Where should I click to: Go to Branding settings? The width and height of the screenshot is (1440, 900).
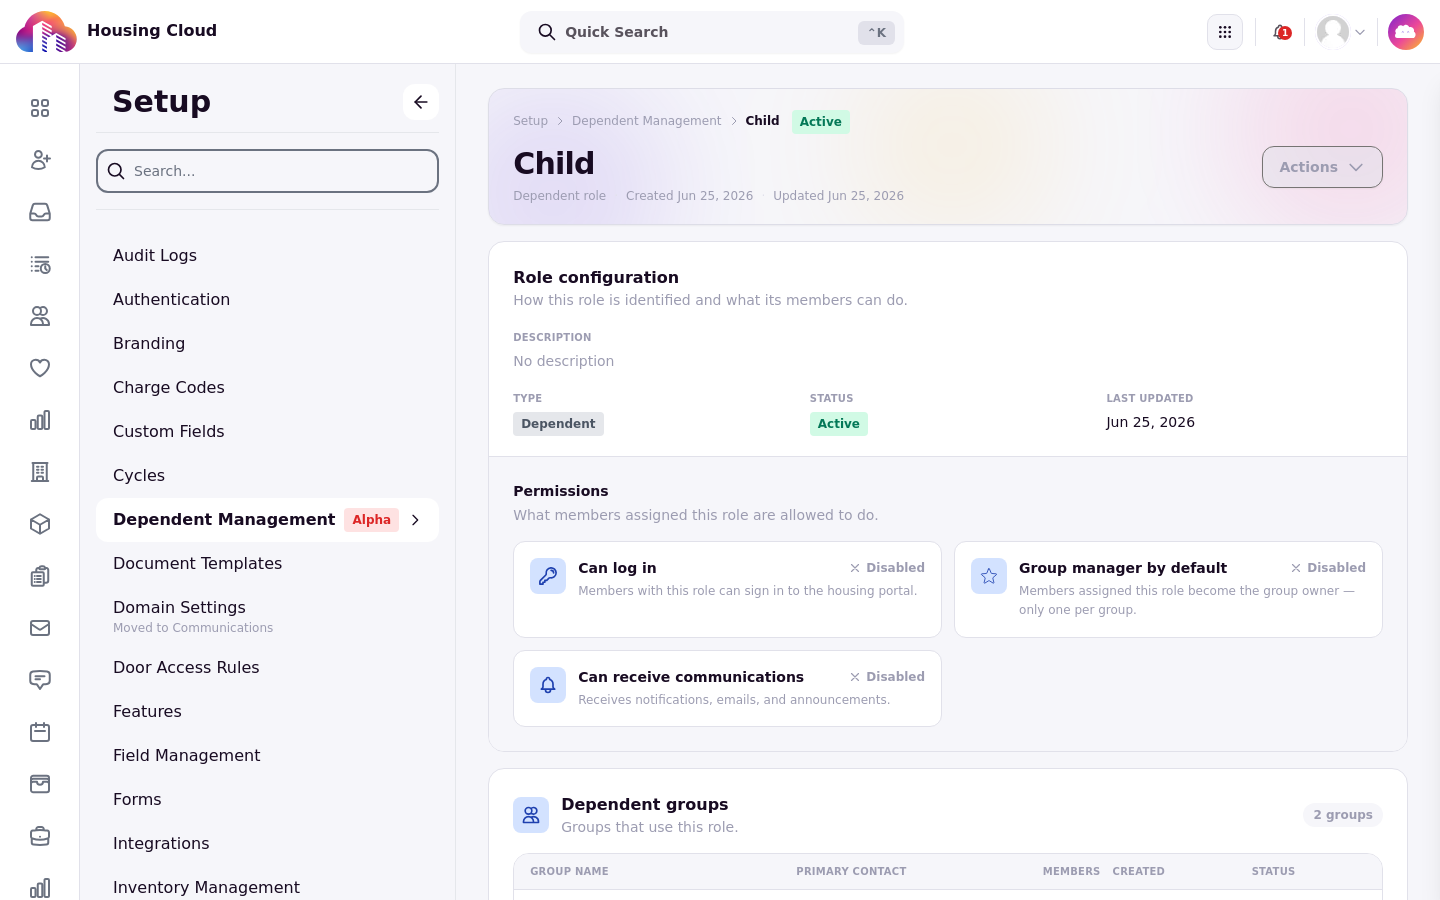pyautogui.click(x=149, y=343)
